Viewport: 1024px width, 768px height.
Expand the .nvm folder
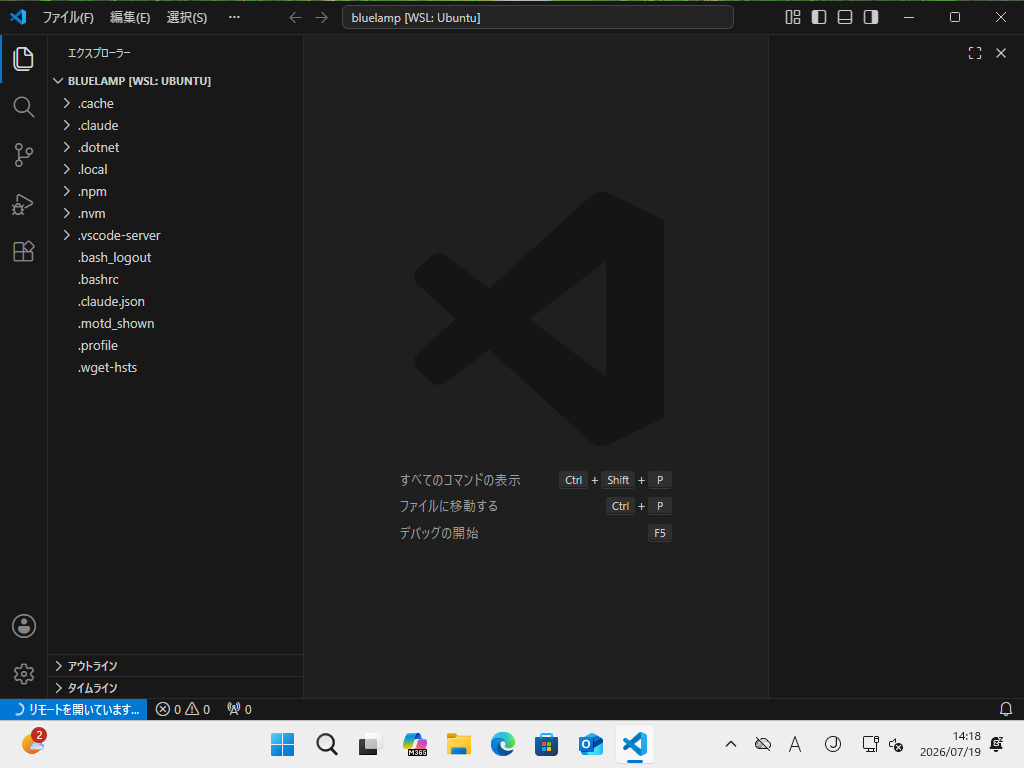pos(175,214)
